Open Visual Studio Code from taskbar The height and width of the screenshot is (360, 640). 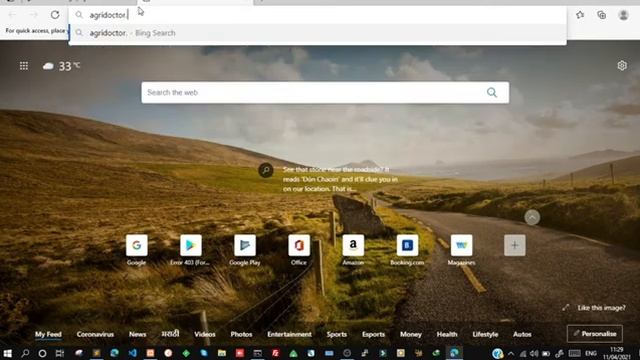point(133,353)
